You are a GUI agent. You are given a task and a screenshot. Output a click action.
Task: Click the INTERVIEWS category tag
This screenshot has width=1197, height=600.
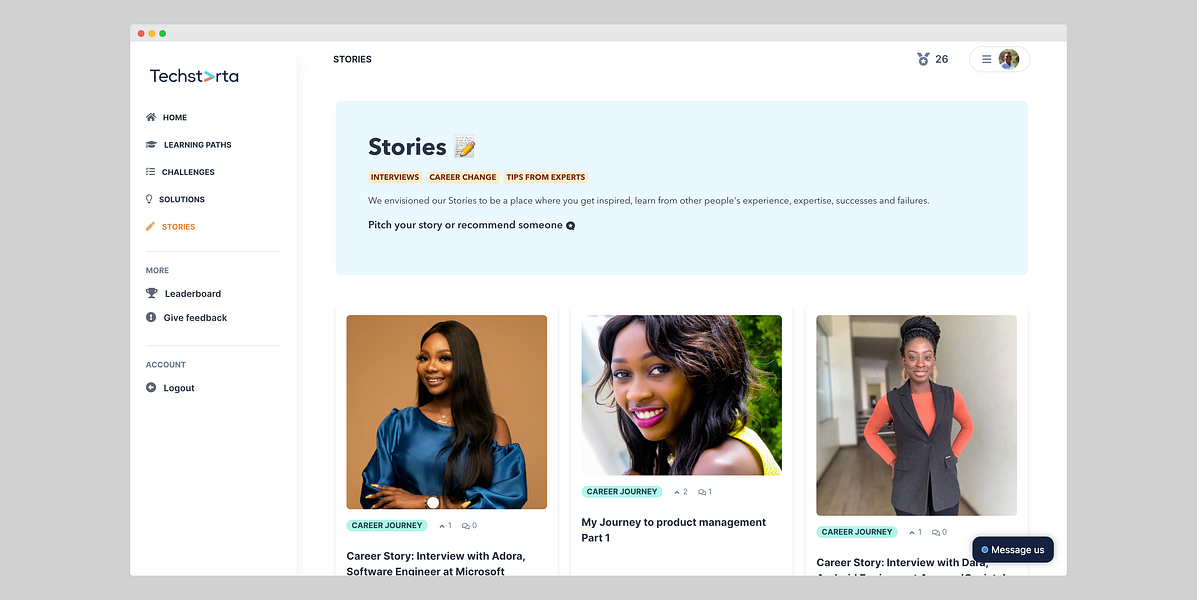[394, 176]
